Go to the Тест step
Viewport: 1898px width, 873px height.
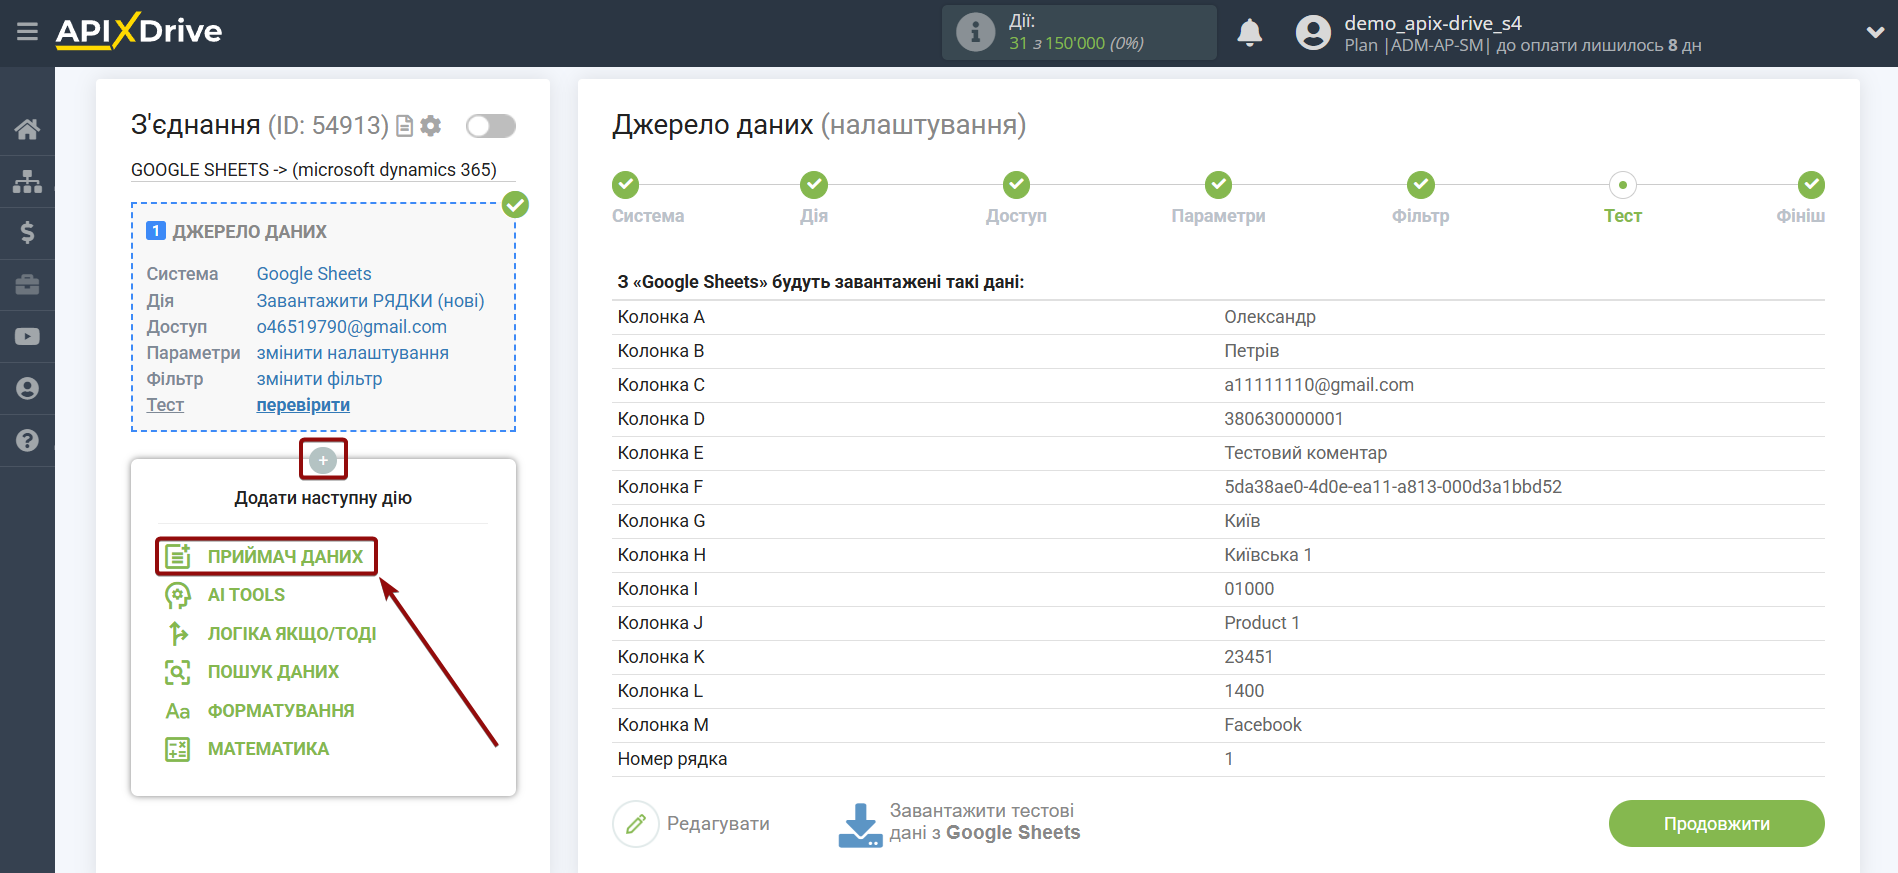[1622, 185]
